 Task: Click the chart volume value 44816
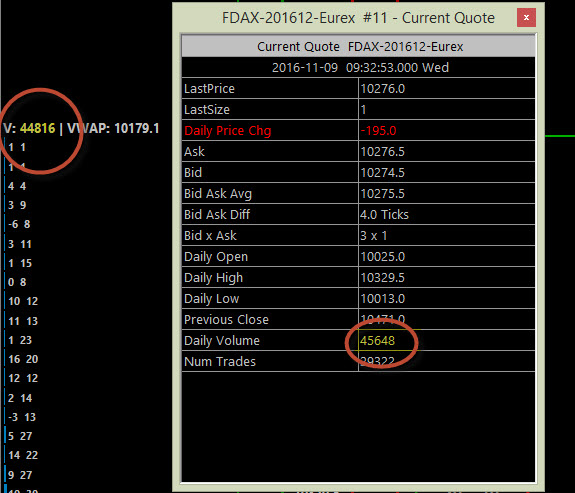coord(37,128)
